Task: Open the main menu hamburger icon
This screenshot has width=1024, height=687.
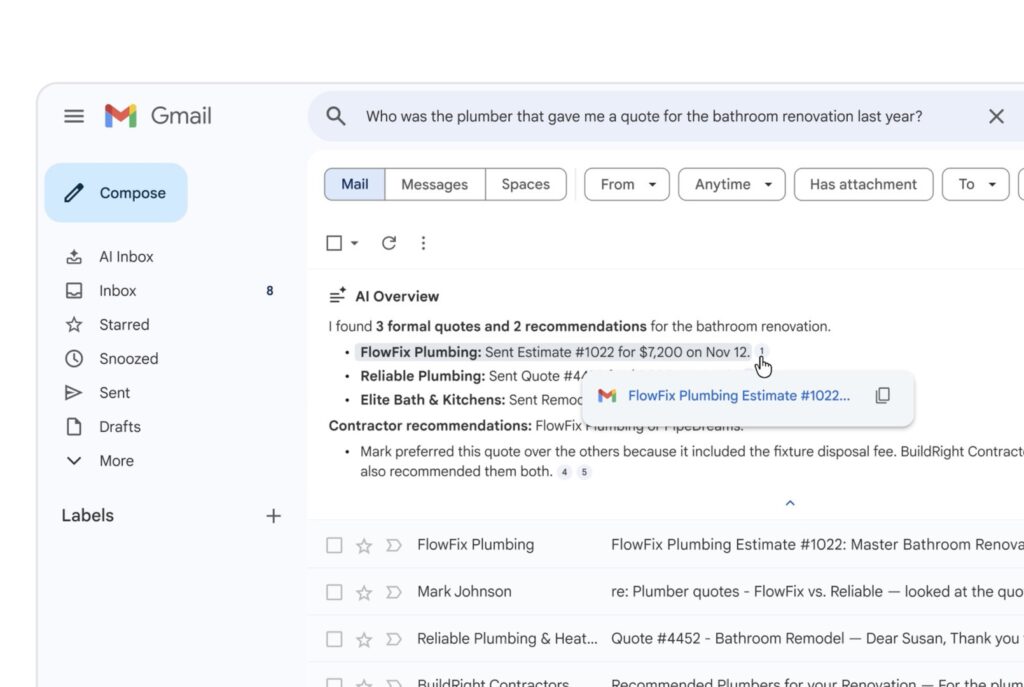Action: click(74, 116)
